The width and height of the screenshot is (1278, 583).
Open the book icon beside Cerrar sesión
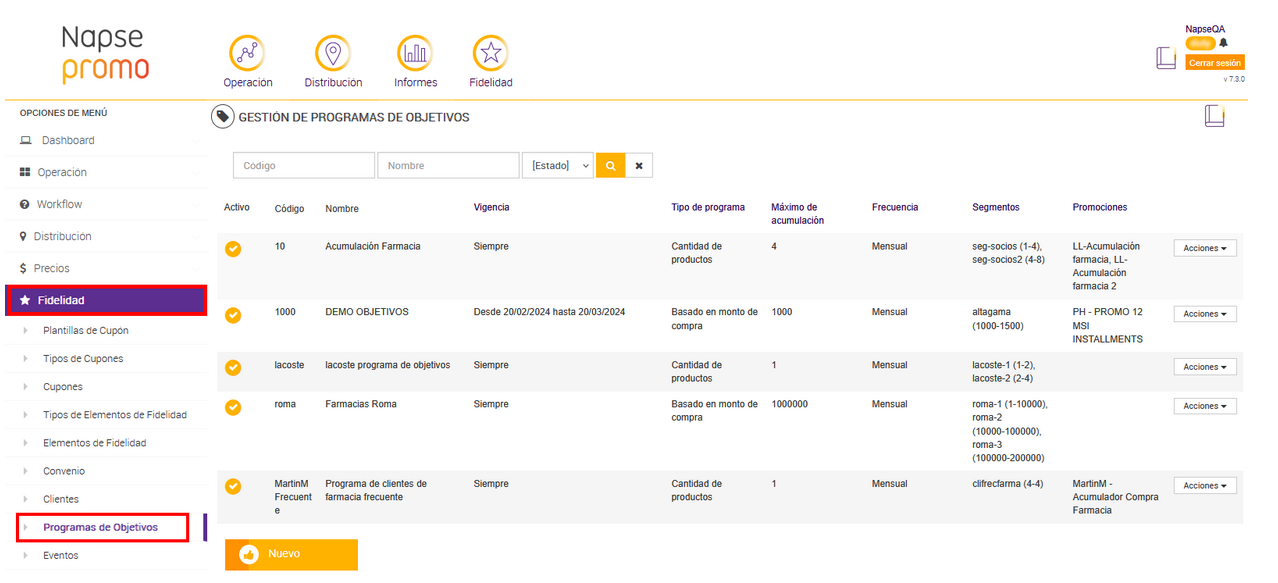[1166, 58]
